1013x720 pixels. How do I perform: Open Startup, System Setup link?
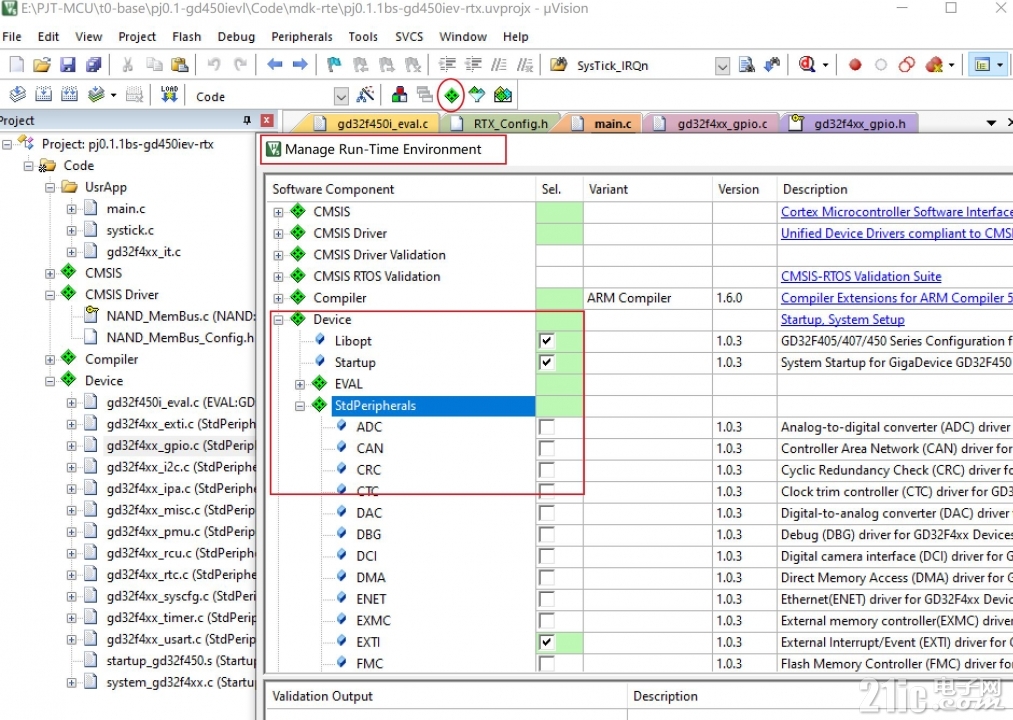point(842,319)
